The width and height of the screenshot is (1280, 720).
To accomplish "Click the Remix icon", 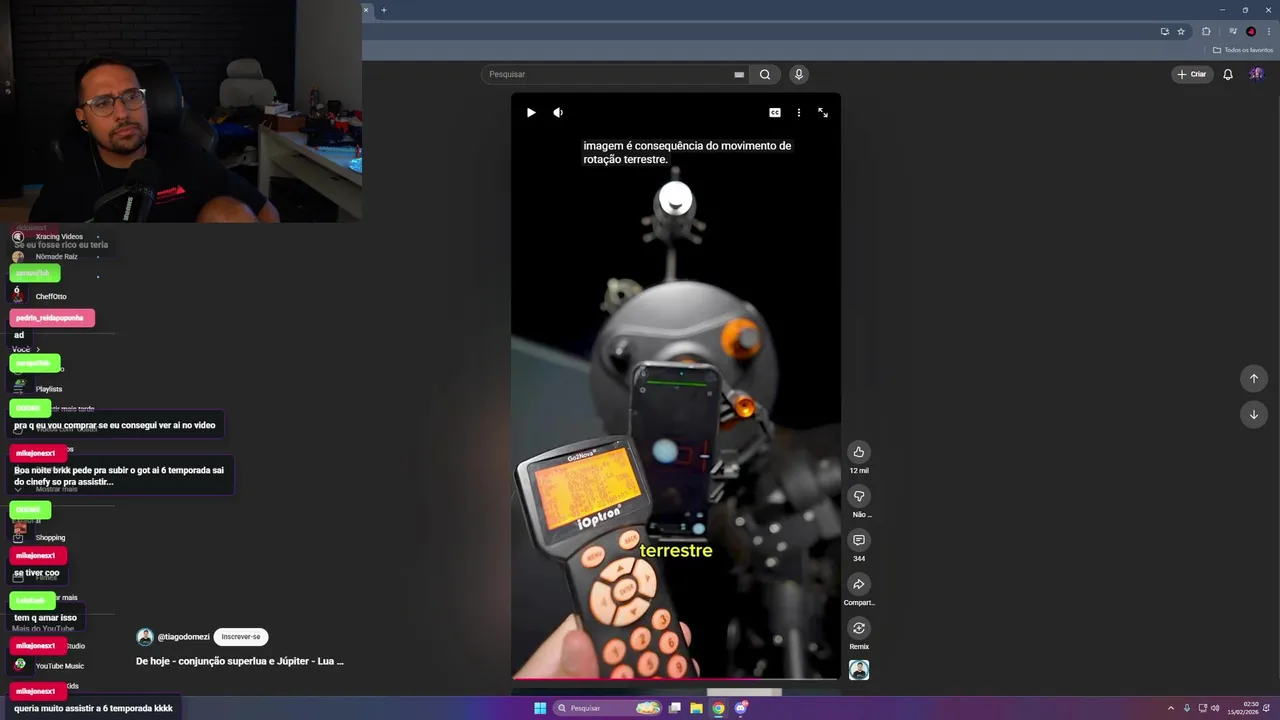I will (x=859, y=628).
